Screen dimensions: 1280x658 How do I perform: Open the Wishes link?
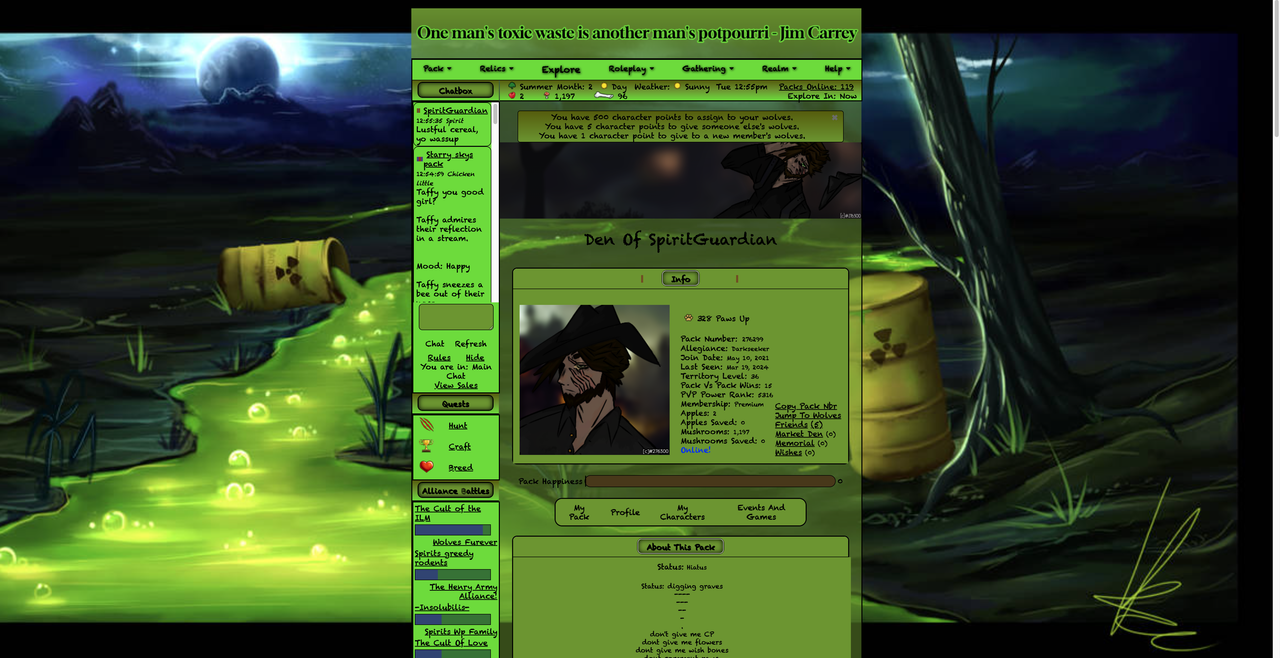pyautogui.click(x=789, y=452)
